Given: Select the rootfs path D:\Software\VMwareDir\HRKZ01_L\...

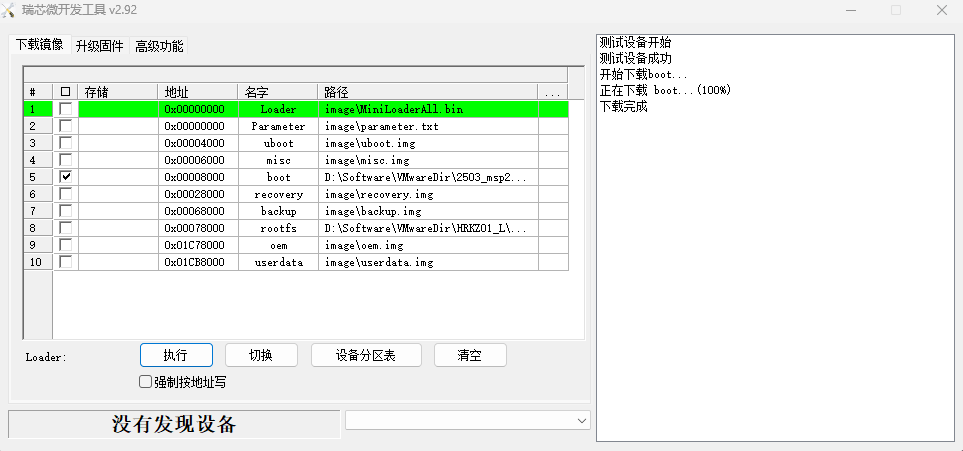Looking at the screenshot, I should [426, 228].
